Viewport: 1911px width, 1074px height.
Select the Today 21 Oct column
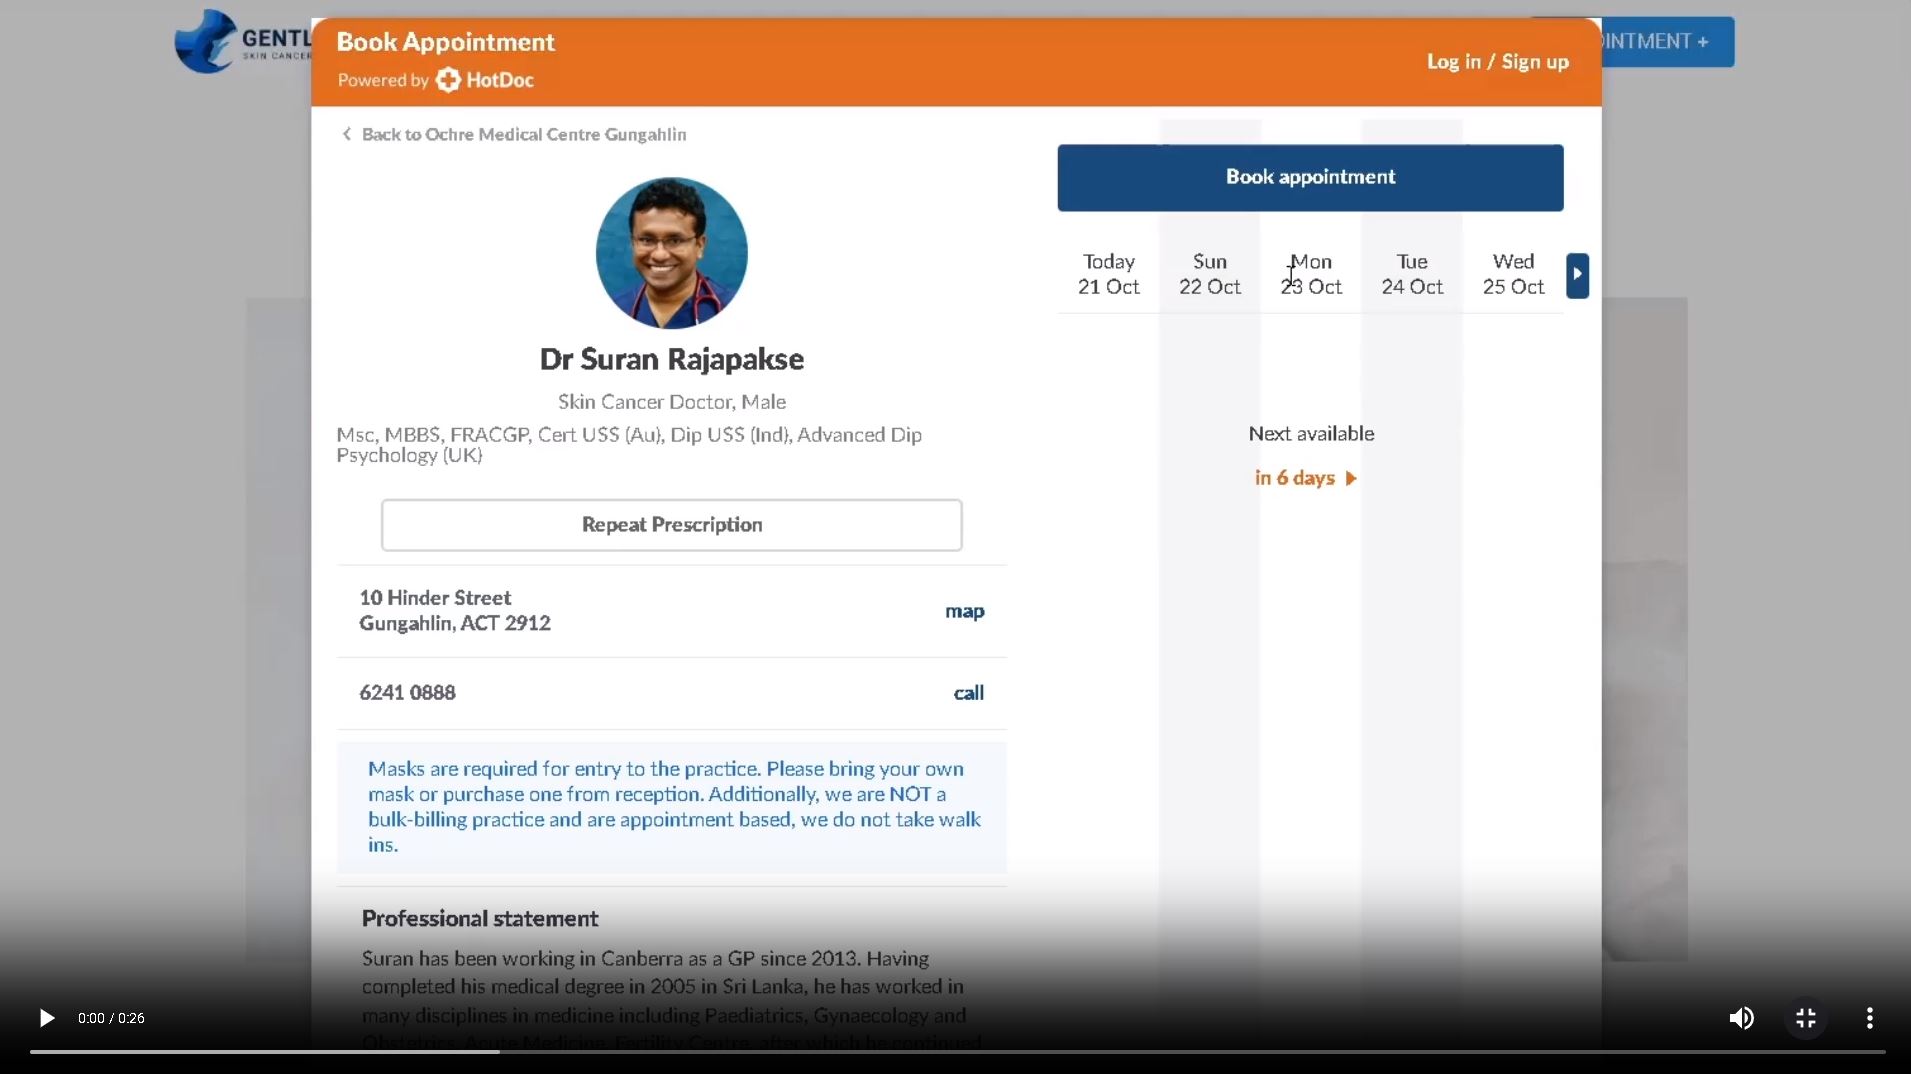click(1108, 274)
